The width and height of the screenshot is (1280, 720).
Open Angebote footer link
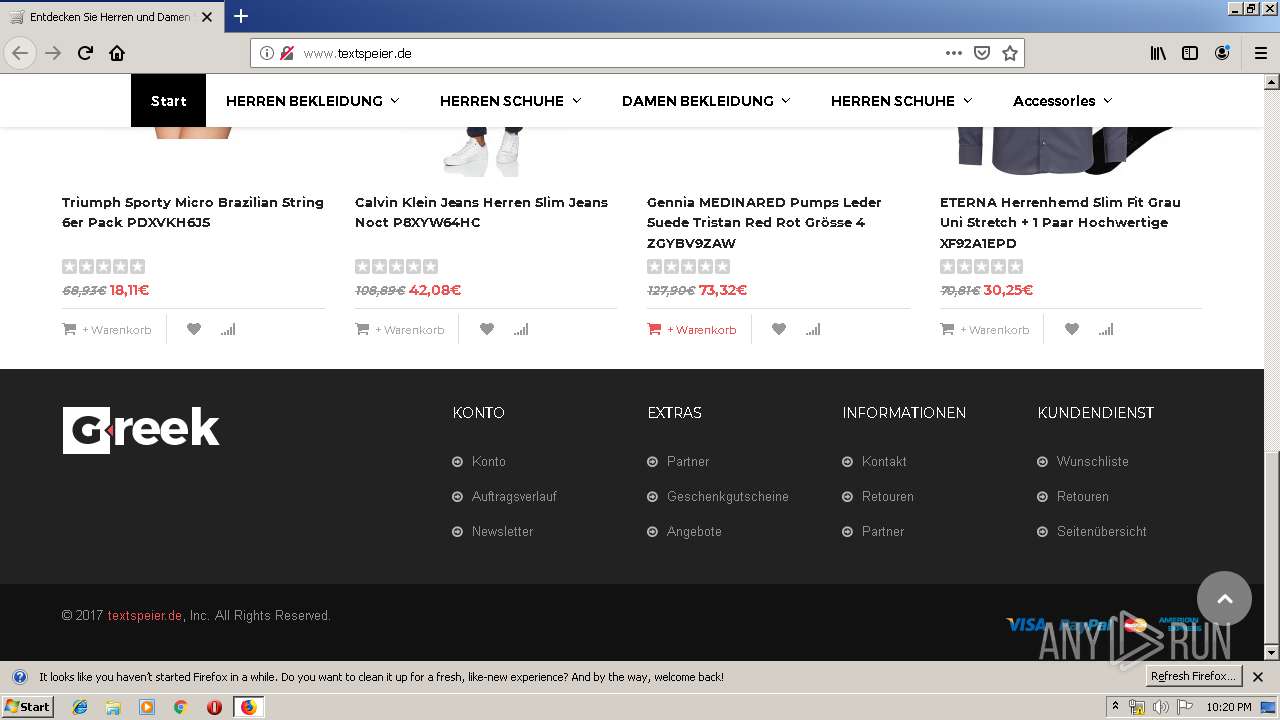click(x=694, y=531)
